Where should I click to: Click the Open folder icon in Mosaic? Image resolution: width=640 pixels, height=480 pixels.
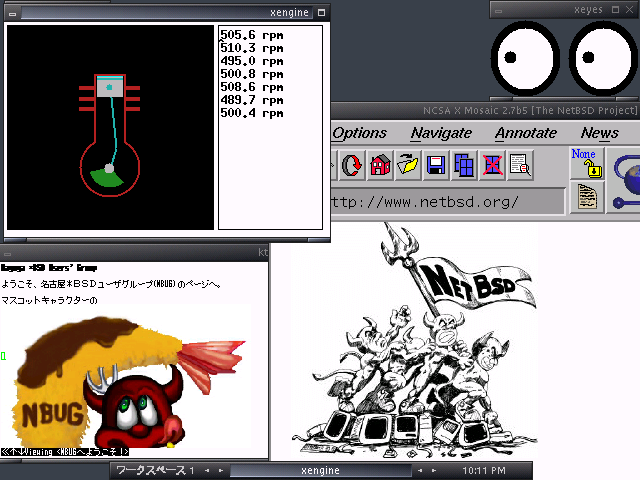tap(408, 165)
